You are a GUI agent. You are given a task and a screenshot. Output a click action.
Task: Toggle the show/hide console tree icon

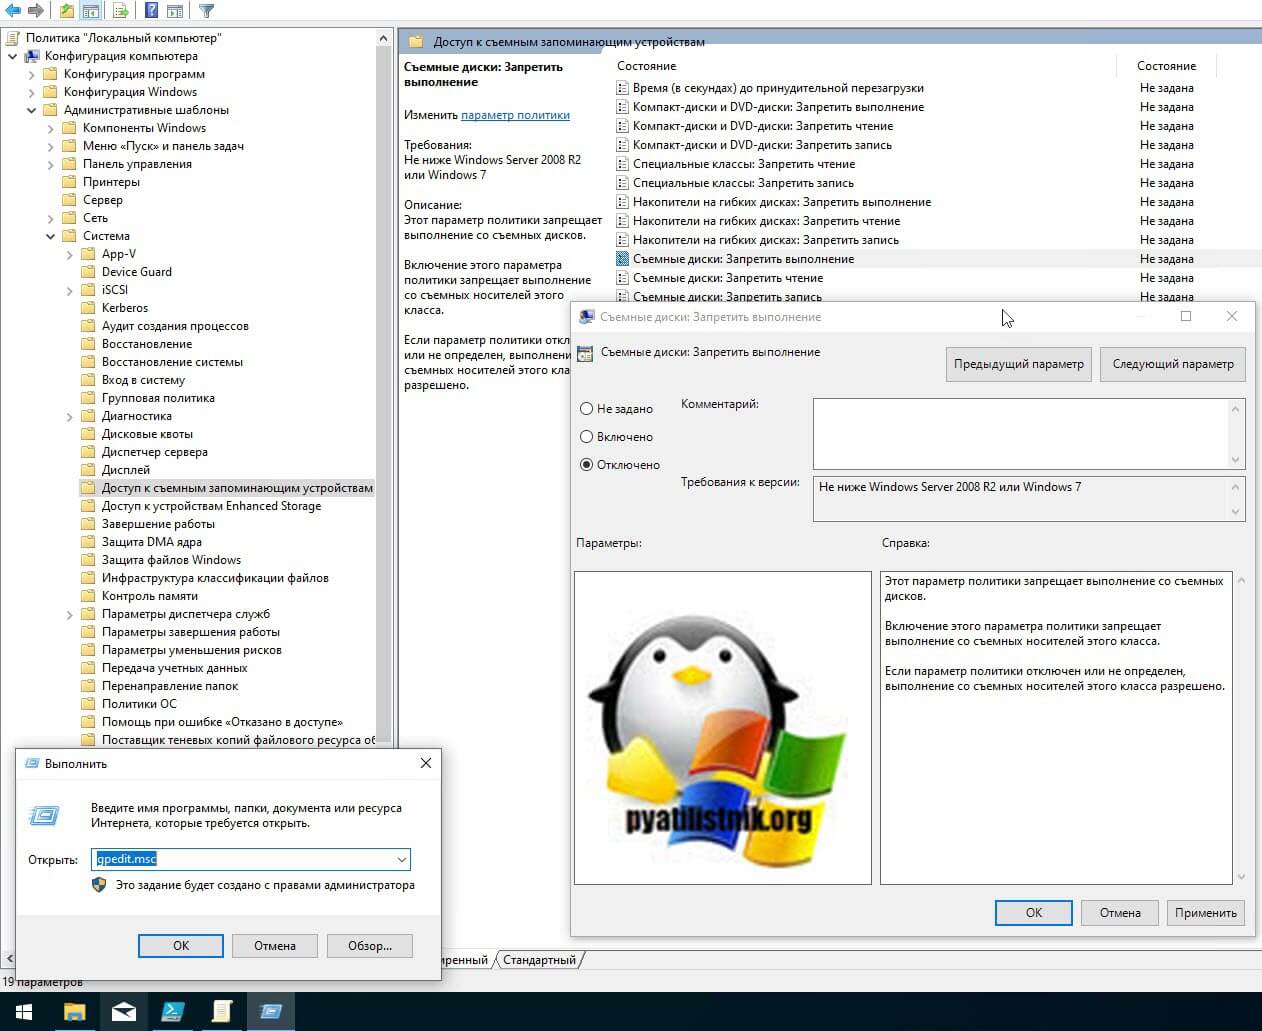(x=91, y=11)
